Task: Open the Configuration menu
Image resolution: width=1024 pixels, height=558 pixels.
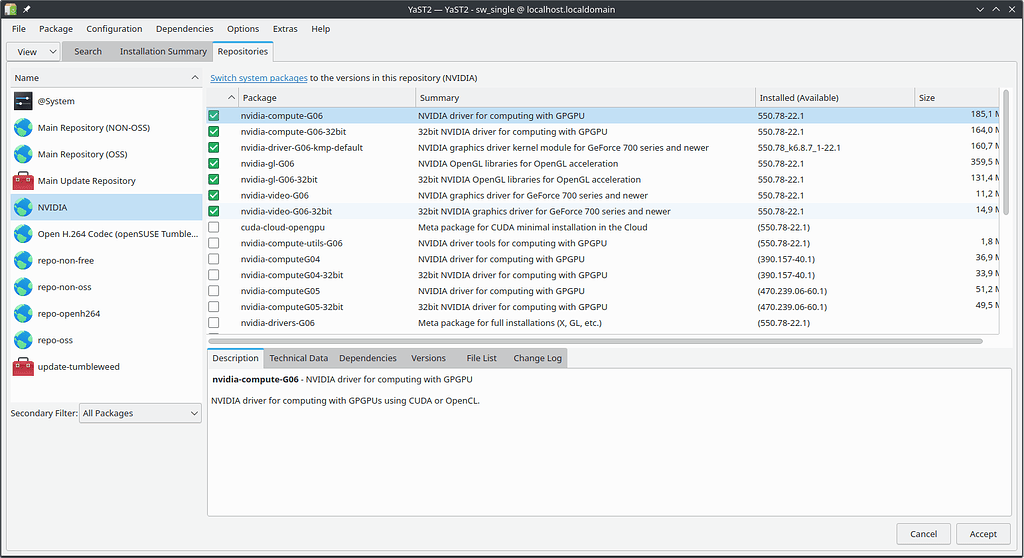Action: coord(114,29)
